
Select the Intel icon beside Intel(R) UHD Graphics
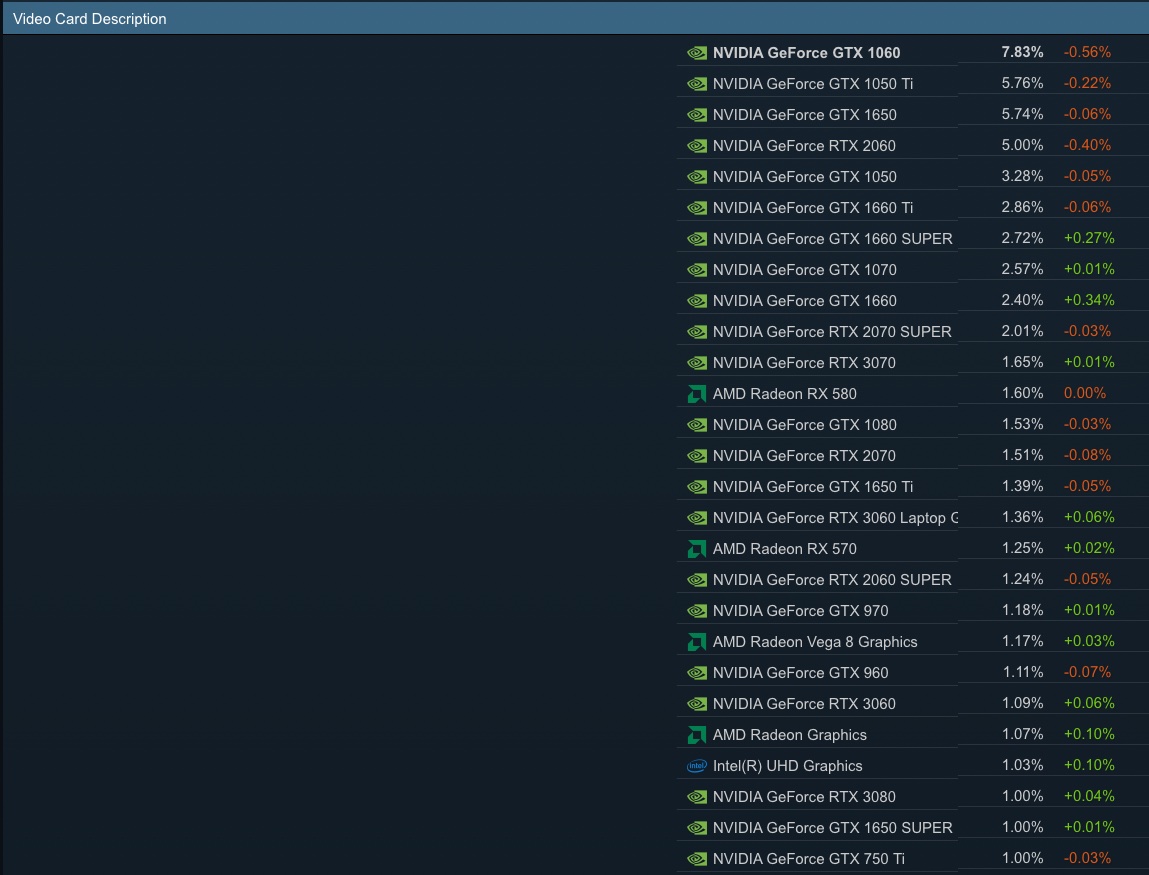(697, 765)
